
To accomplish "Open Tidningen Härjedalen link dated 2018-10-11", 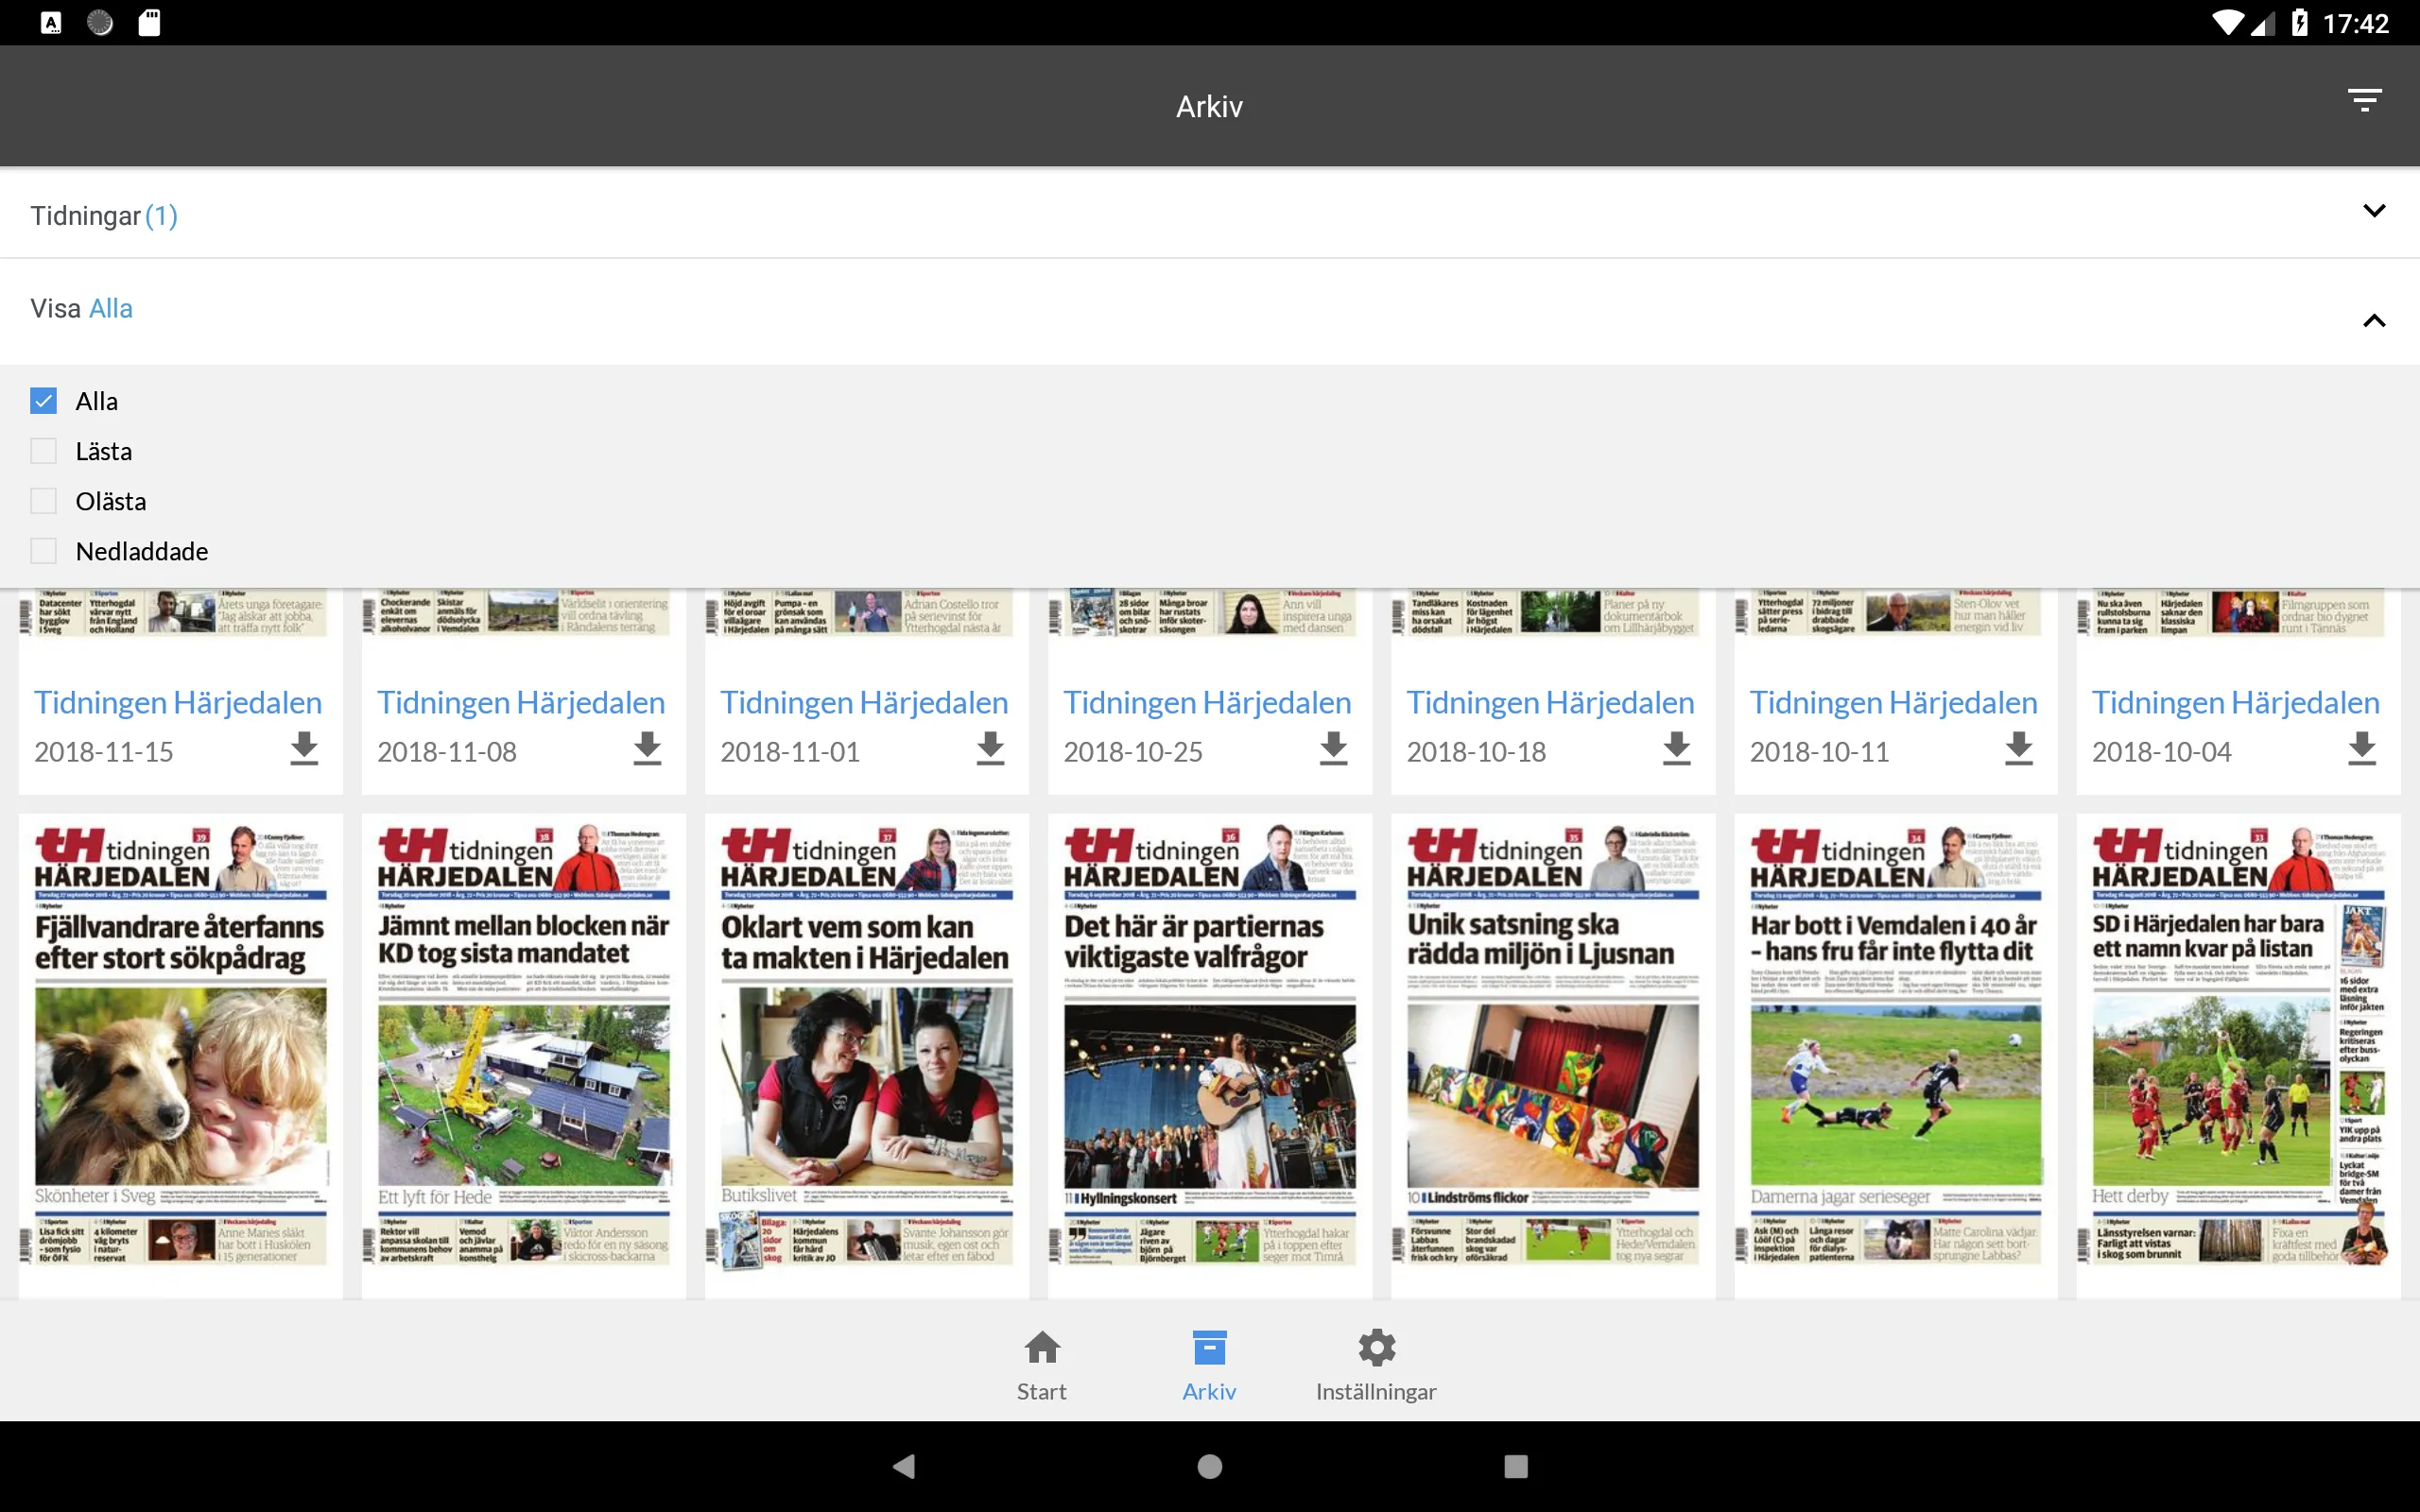I will (1893, 702).
